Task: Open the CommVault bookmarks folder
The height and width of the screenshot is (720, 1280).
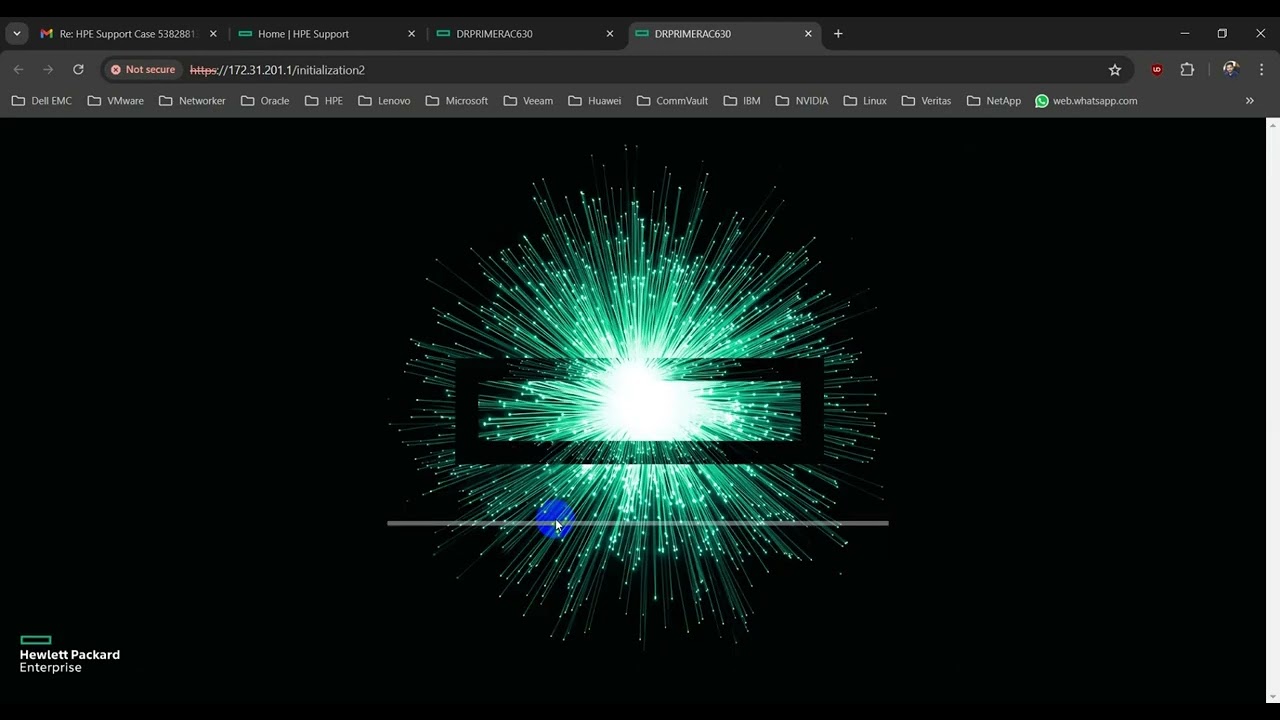Action: click(x=672, y=101)
